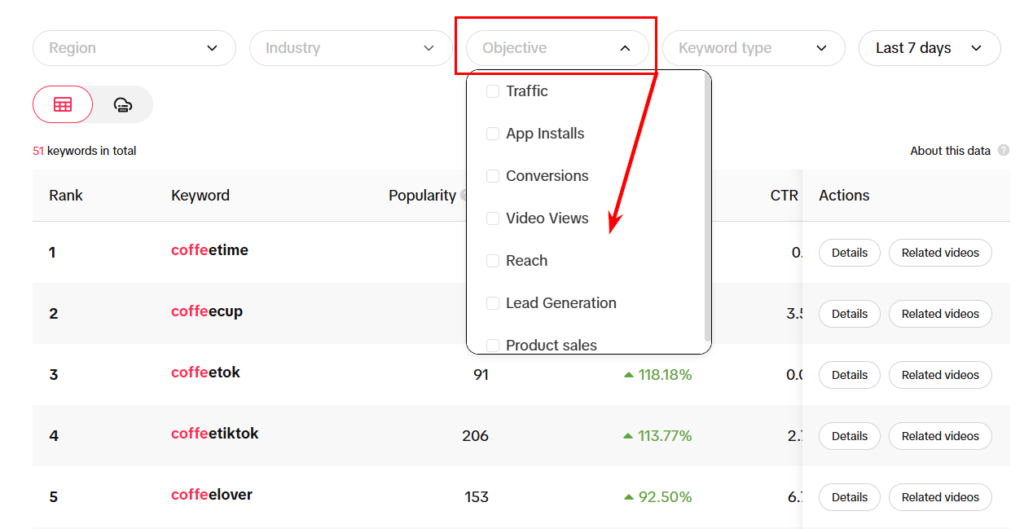The image size is (1024, 529).
Task: View Related videos for coffeelover
Action: (x=940, y=497)
